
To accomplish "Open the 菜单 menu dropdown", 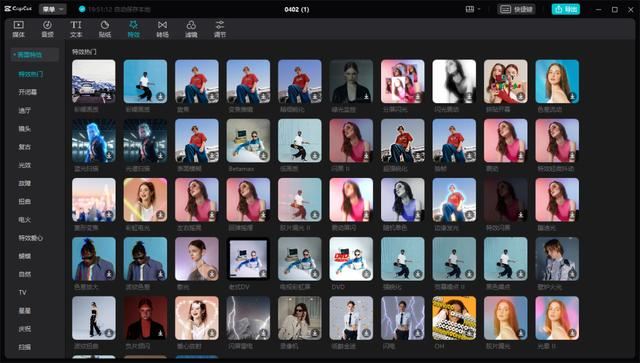I will click(x=53, y=9).
